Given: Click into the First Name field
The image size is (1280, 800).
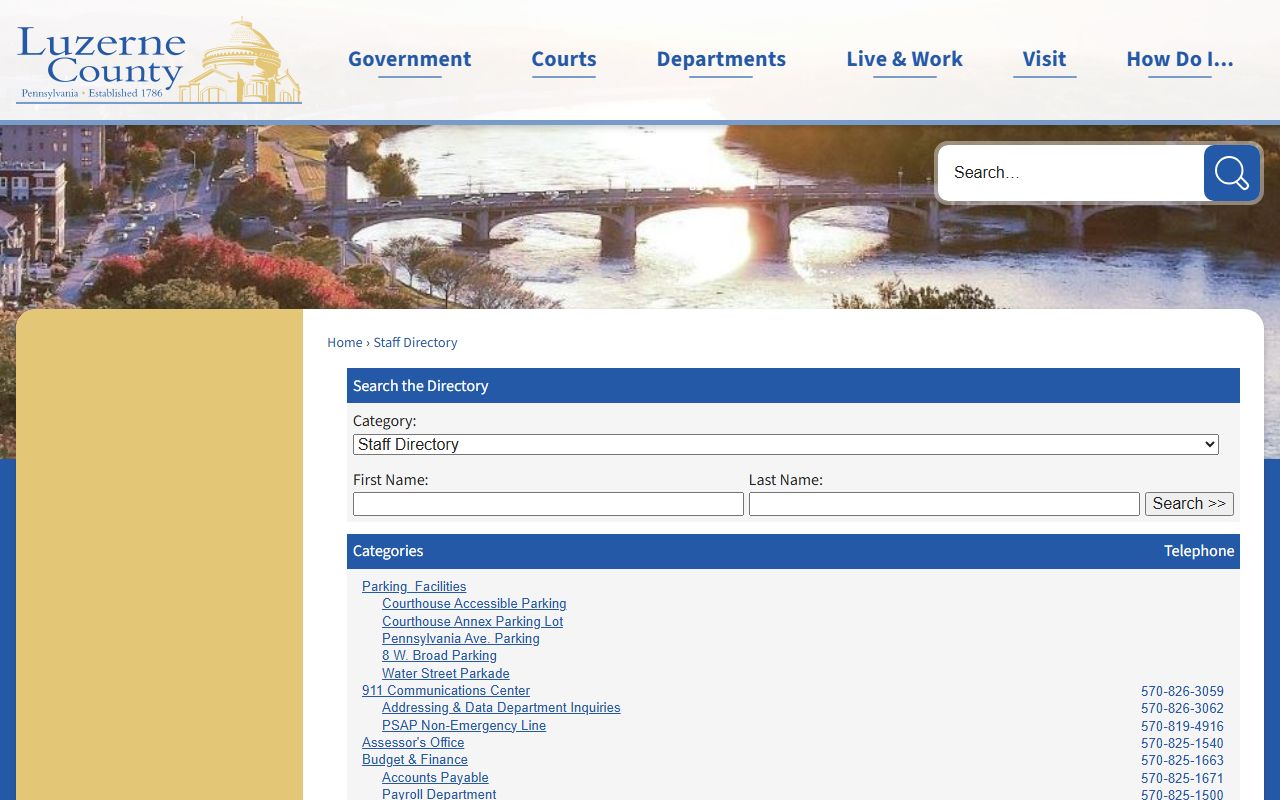Looking at the screenshot, I should [548, 504].
